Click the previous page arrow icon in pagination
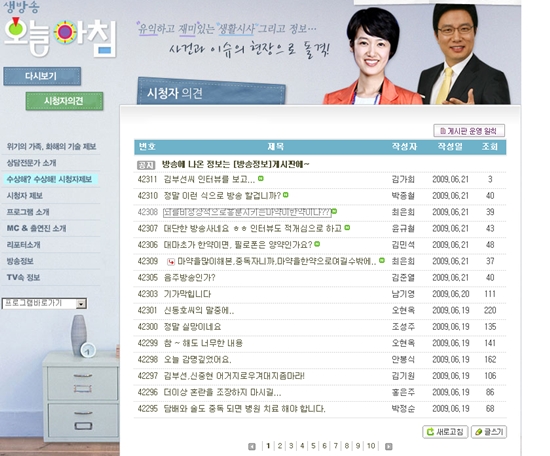550x456 pixels. pyautogui.click(x=251, y=446)
